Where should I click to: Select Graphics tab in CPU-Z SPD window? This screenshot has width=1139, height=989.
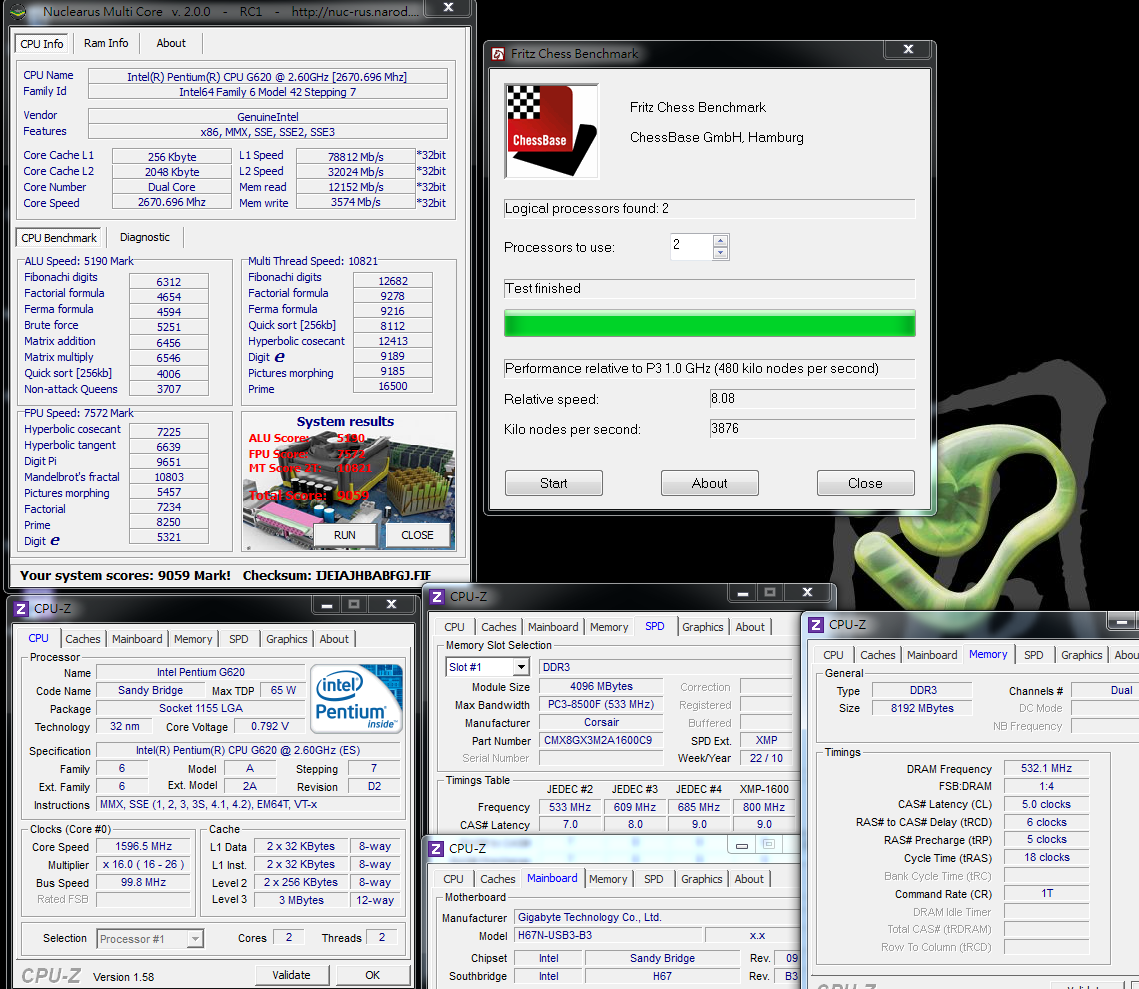click(702, 627)
